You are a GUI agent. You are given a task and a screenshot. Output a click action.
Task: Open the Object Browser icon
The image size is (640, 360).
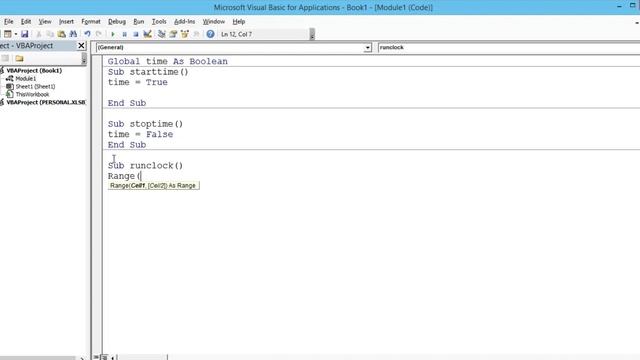click(184, 34)
